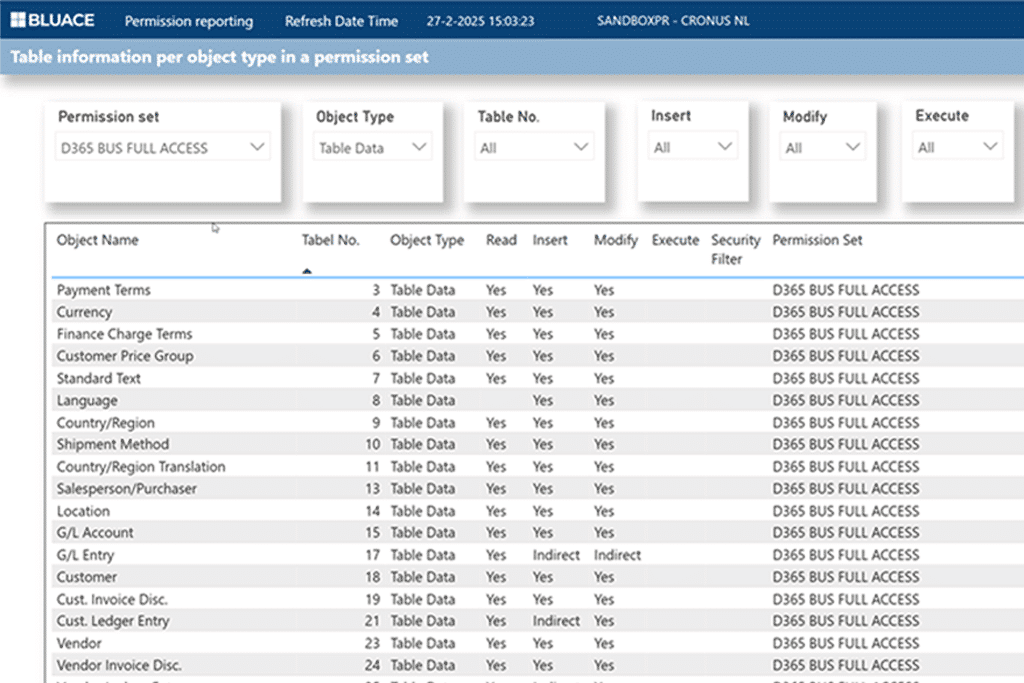Expand the Insert filter dropdown
Image resolution: width=1024 pixels, height=683 pixels.
tap(693, 147)
